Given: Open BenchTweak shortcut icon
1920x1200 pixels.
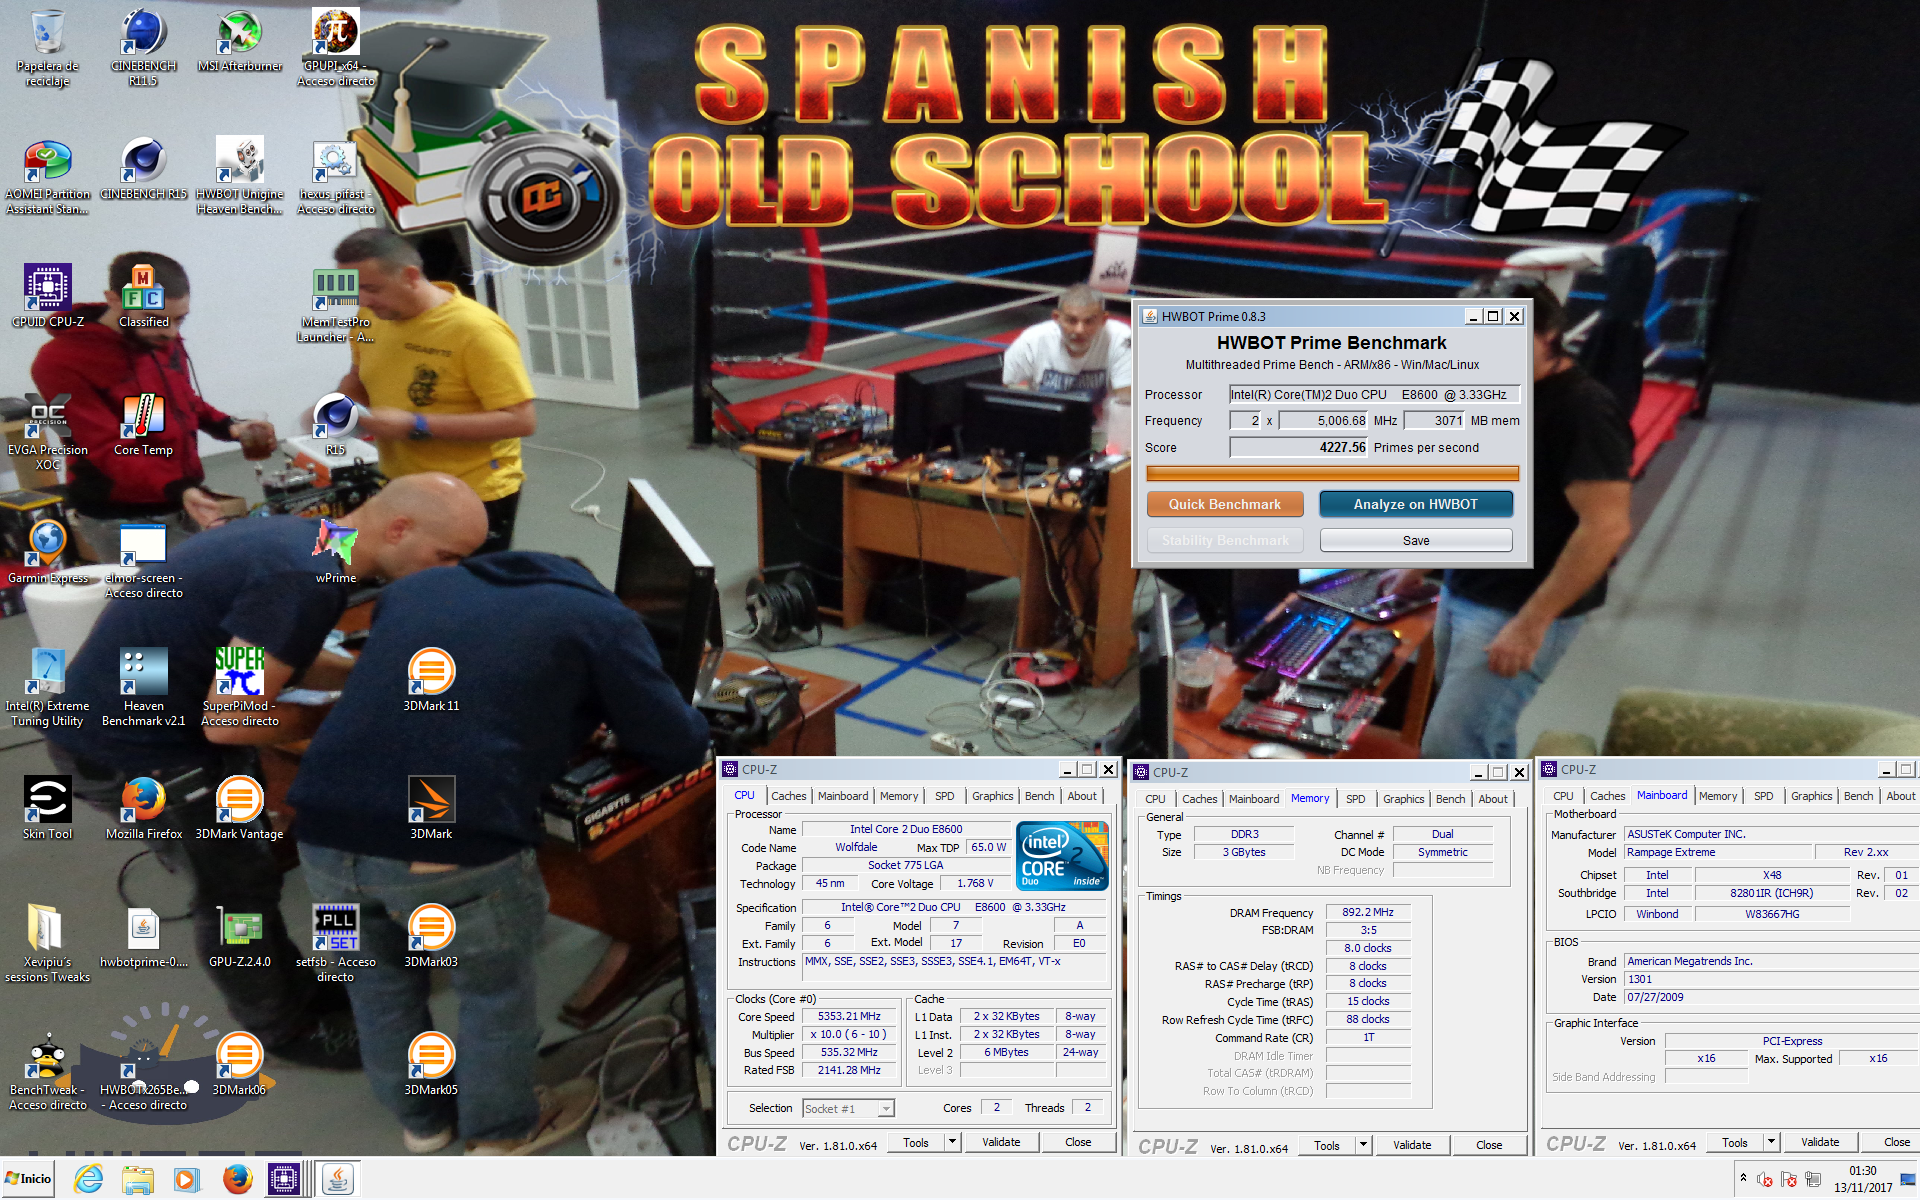Looking at the screenshot, I should [x=47, y=1071].
